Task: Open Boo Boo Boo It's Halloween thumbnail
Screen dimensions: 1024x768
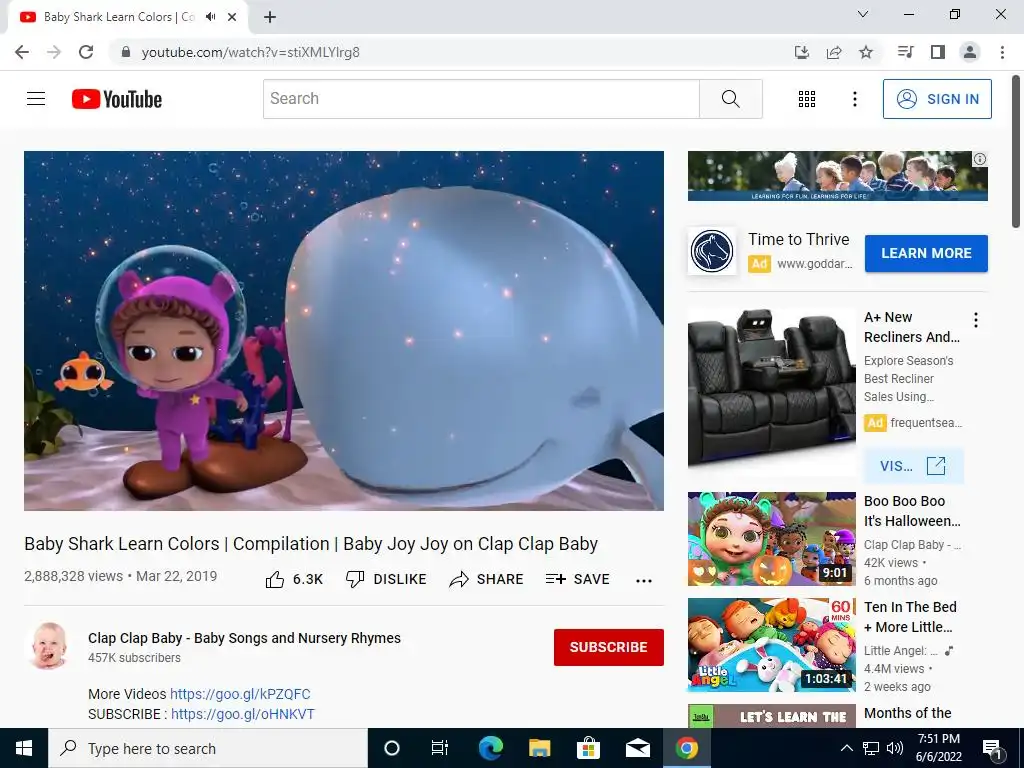Action: click(771, 539)
